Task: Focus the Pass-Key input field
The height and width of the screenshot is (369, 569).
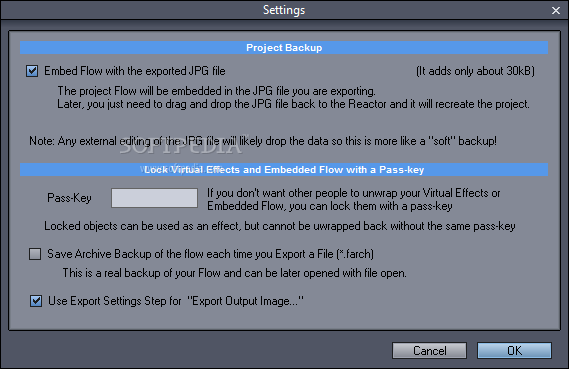Action: coord(154,198)
